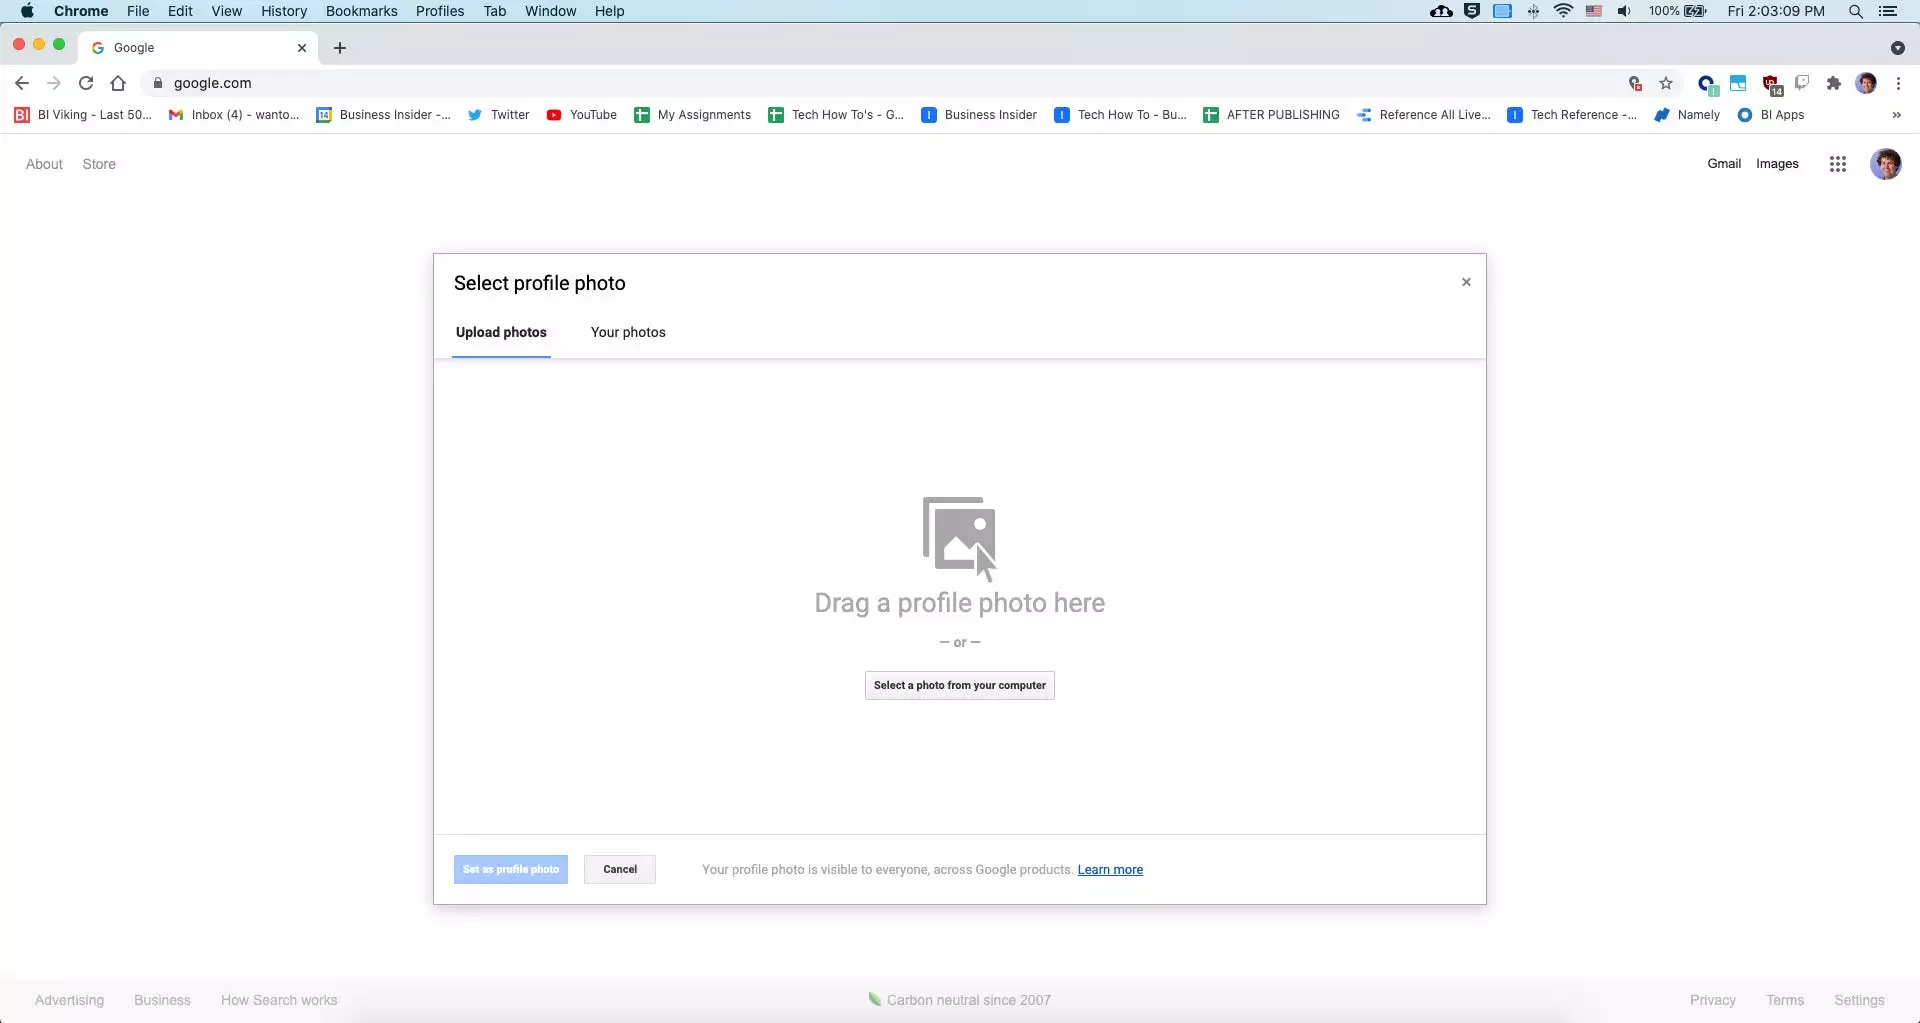Expand the hidden bookmarks overflow chevron

click(1896, 115)
